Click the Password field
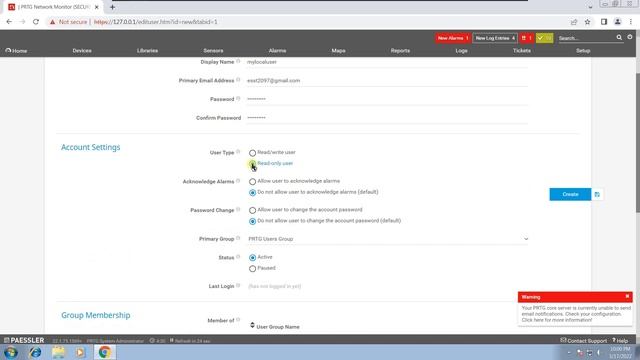640x360 pixels. 387,99
